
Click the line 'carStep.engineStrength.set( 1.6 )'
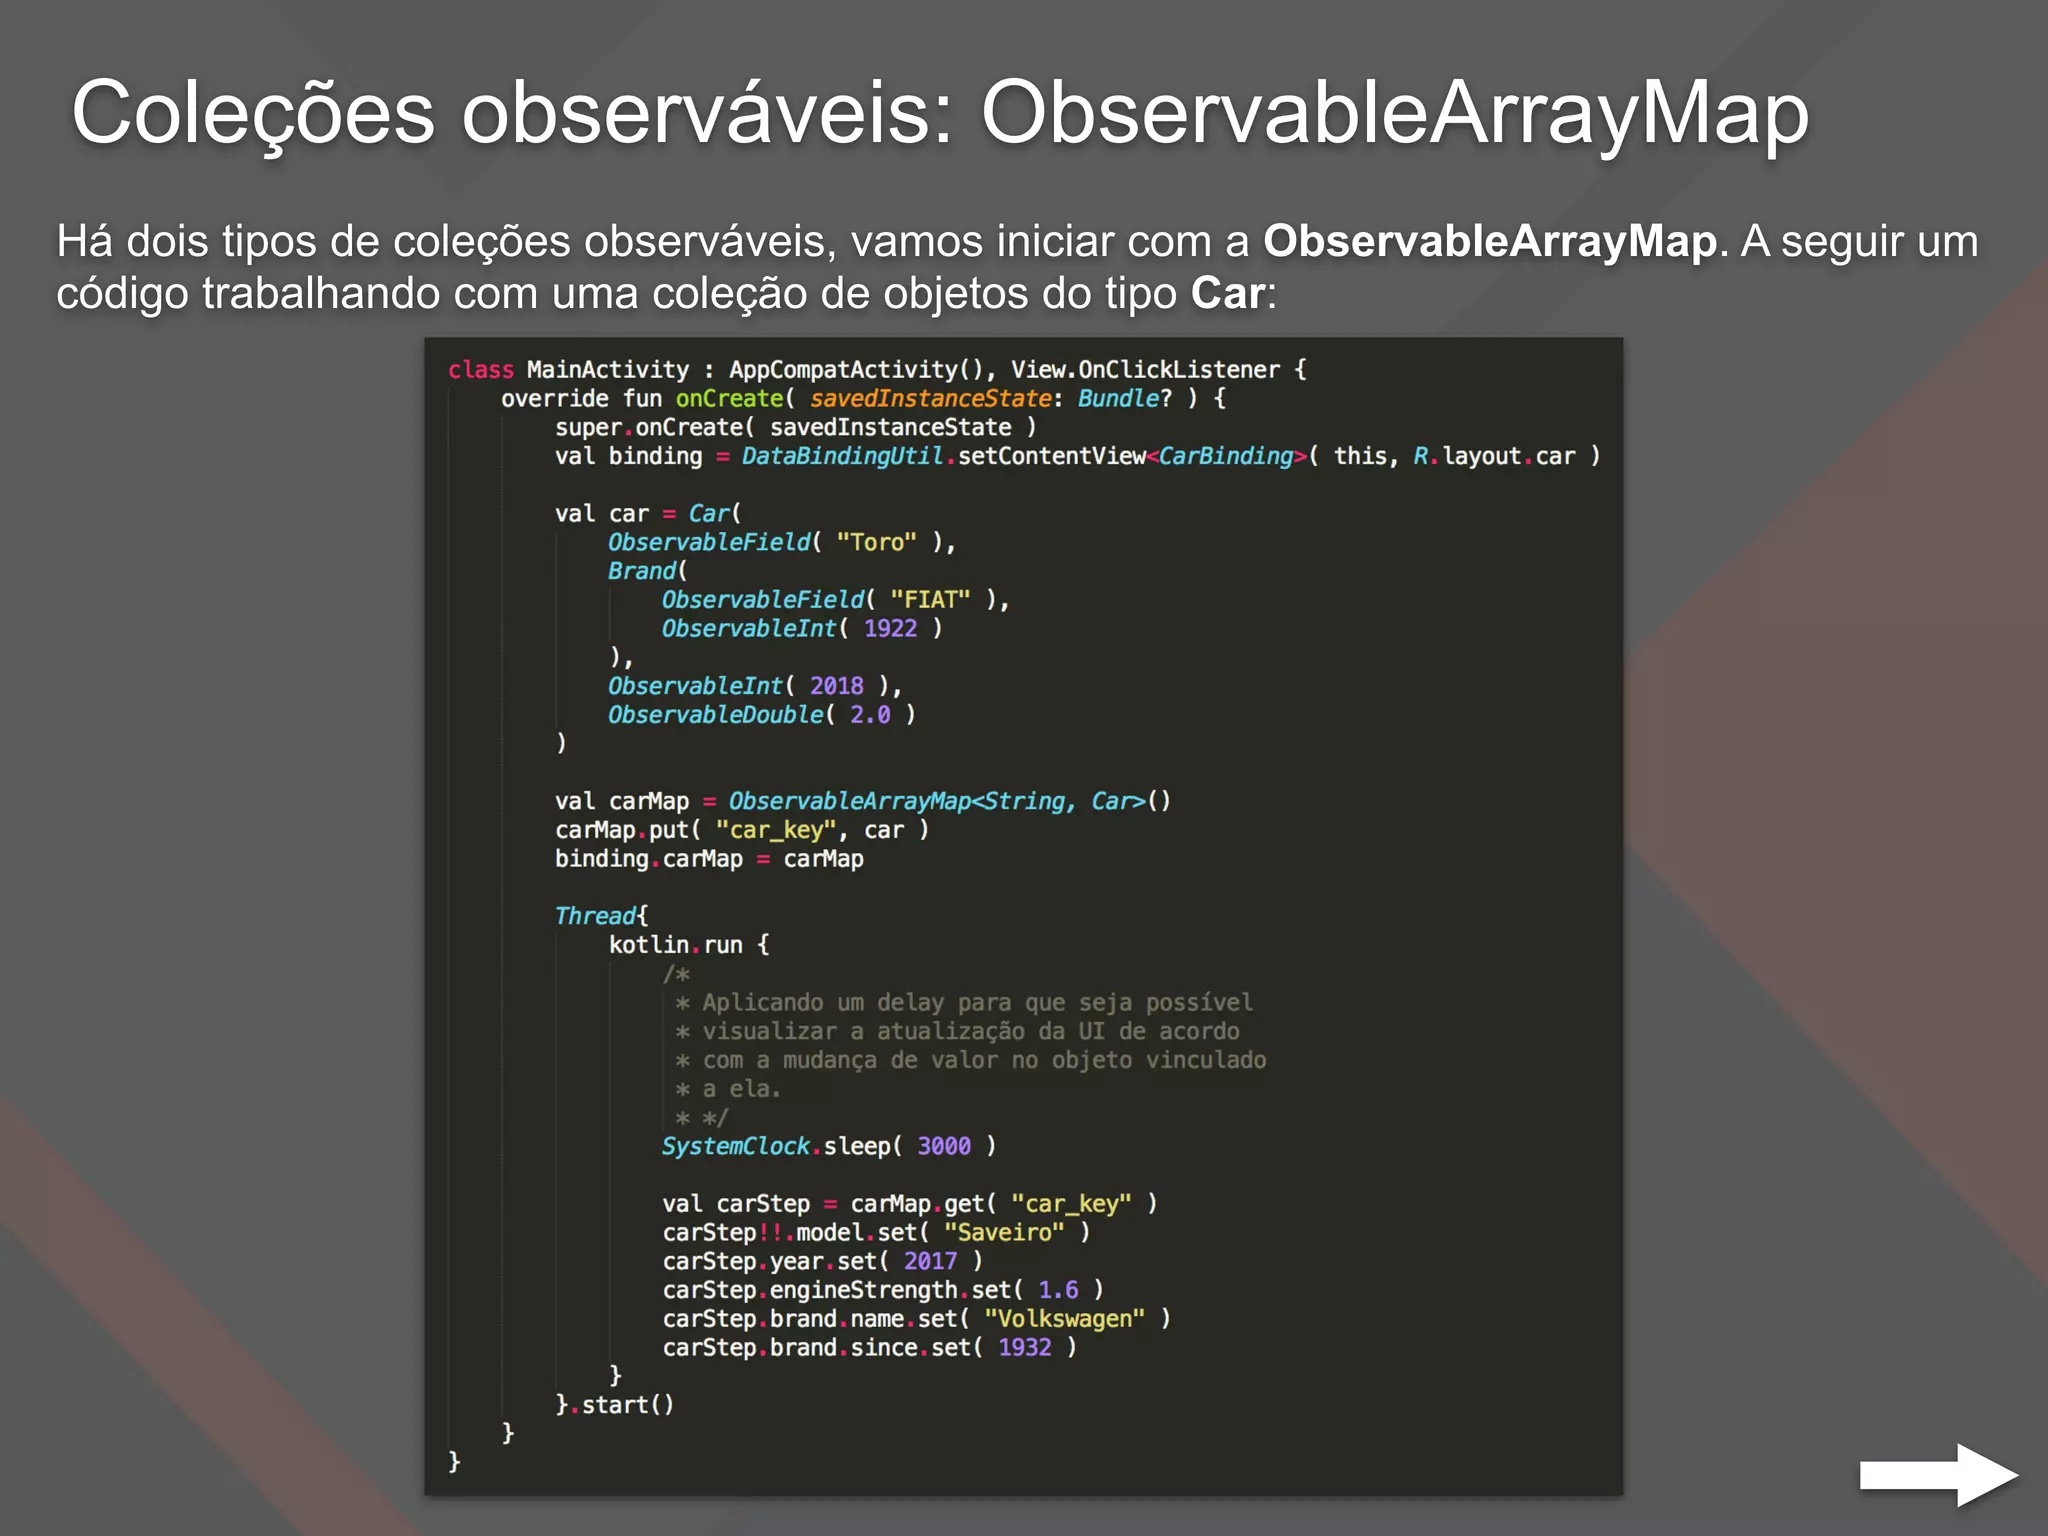pos(883,1290)
